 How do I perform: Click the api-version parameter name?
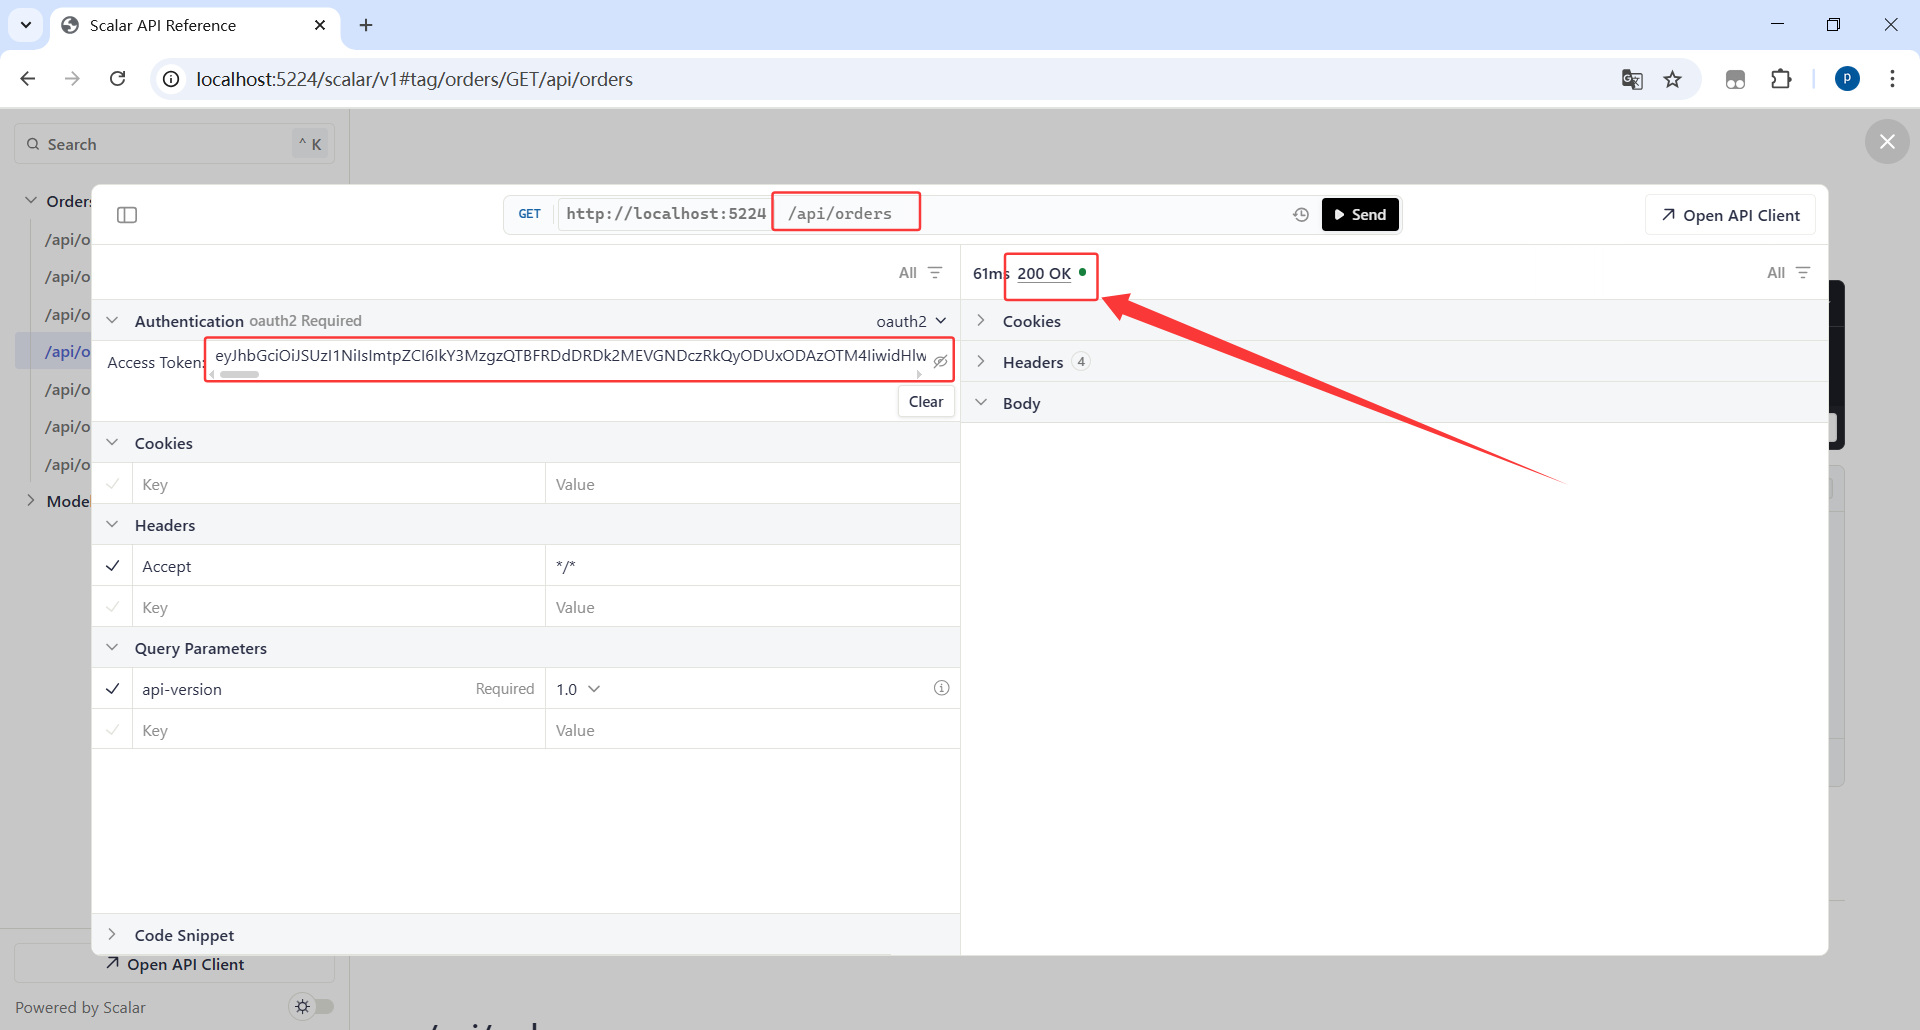(182, 689)
